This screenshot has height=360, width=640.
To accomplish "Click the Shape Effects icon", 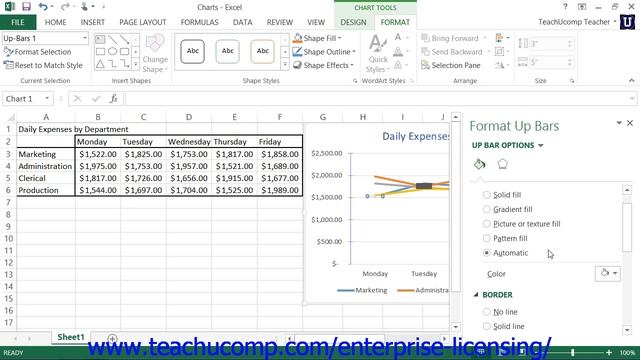I will [x=298, y=65].
